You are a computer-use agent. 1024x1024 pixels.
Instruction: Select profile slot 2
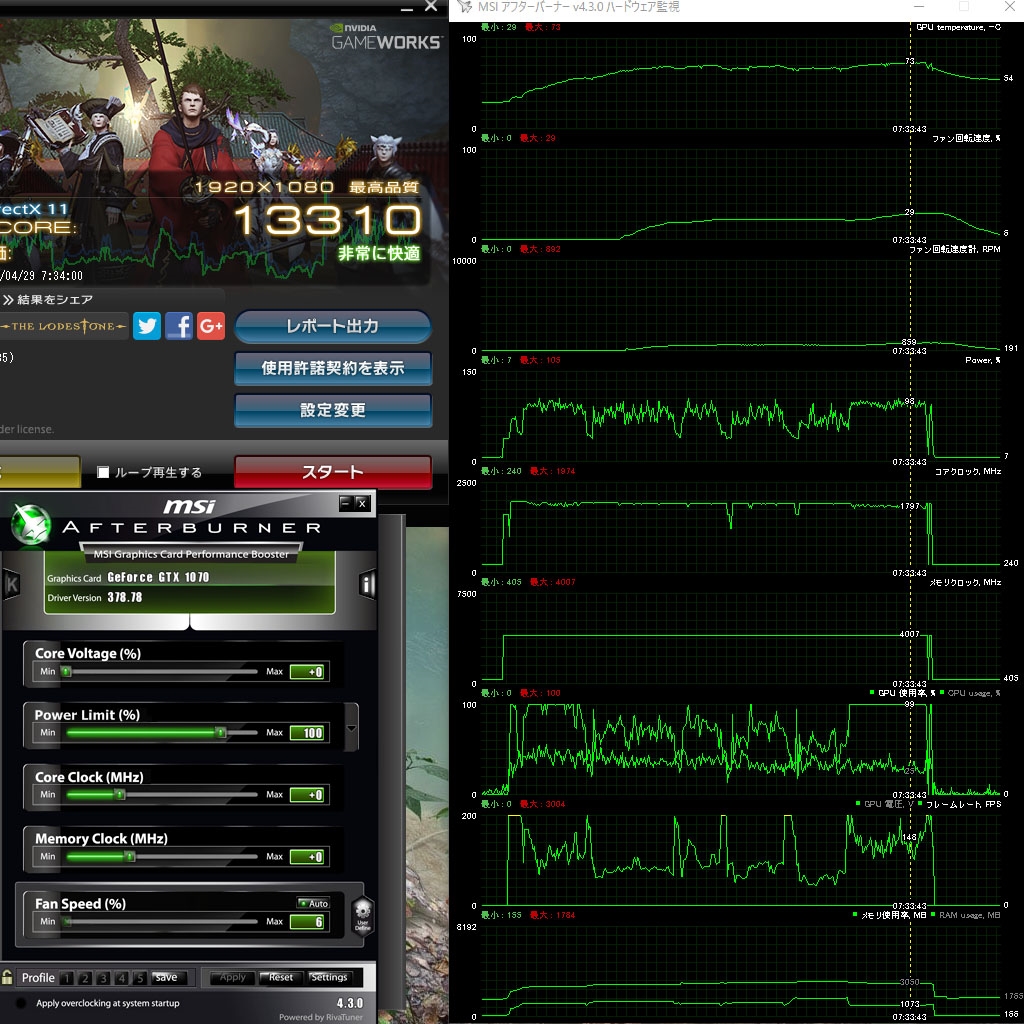click(85, 978)
